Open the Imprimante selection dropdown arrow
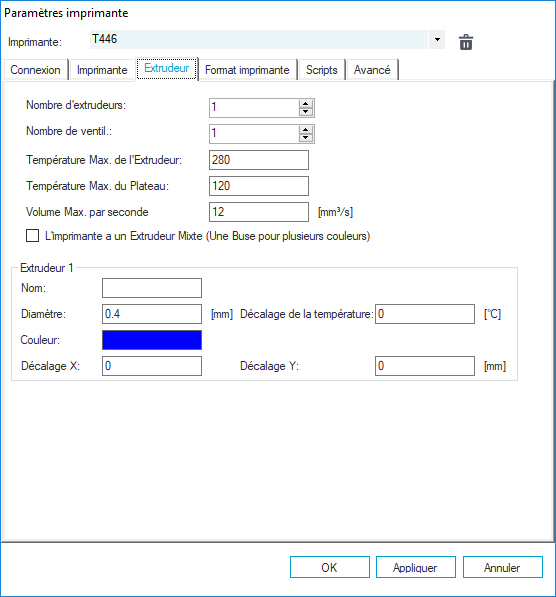 tap(437, 40)
